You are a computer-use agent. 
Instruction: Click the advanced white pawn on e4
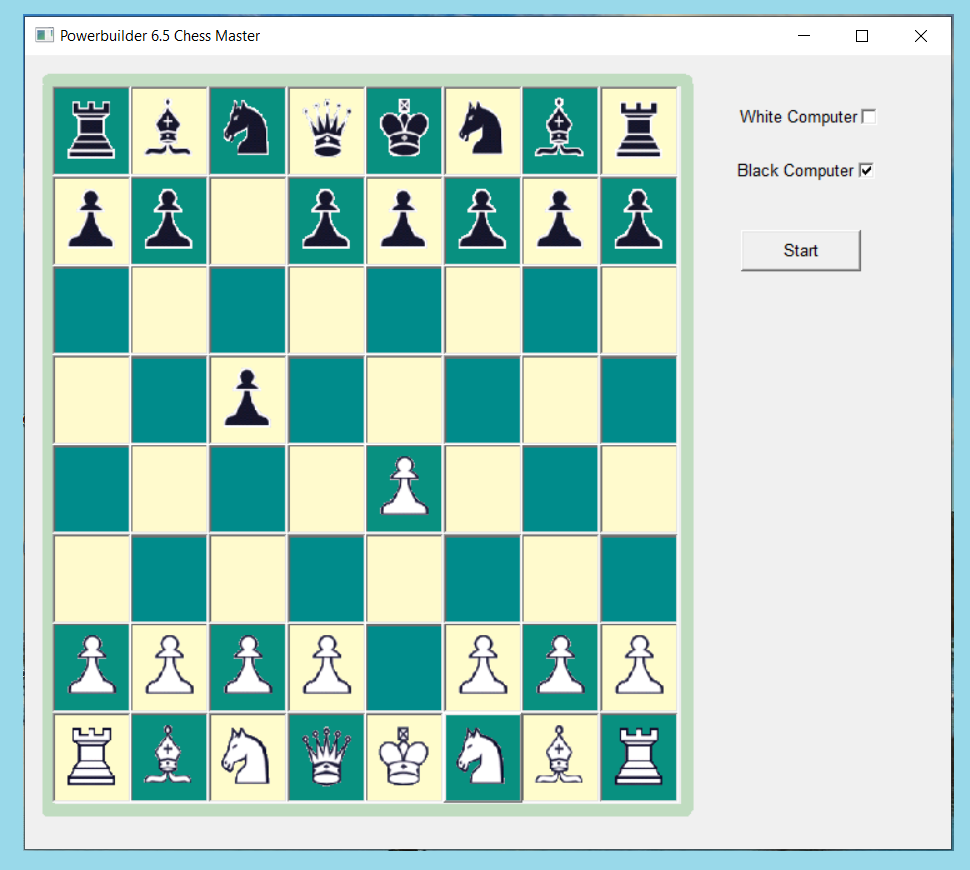pyautogui.click(x=404, y=489)
